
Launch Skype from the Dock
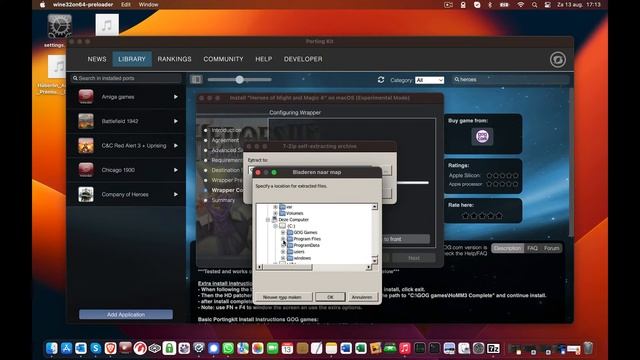[96, 348]
